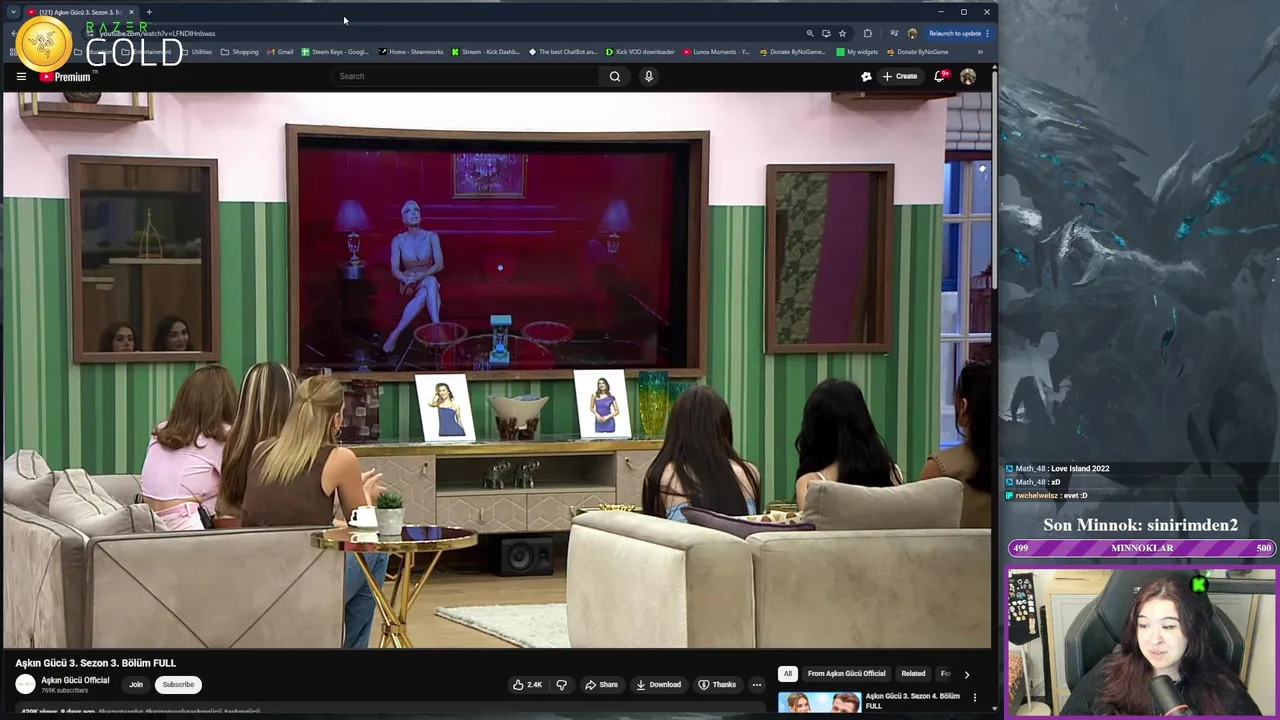
Task: Open a new browser tab
Action: point(149,12)
